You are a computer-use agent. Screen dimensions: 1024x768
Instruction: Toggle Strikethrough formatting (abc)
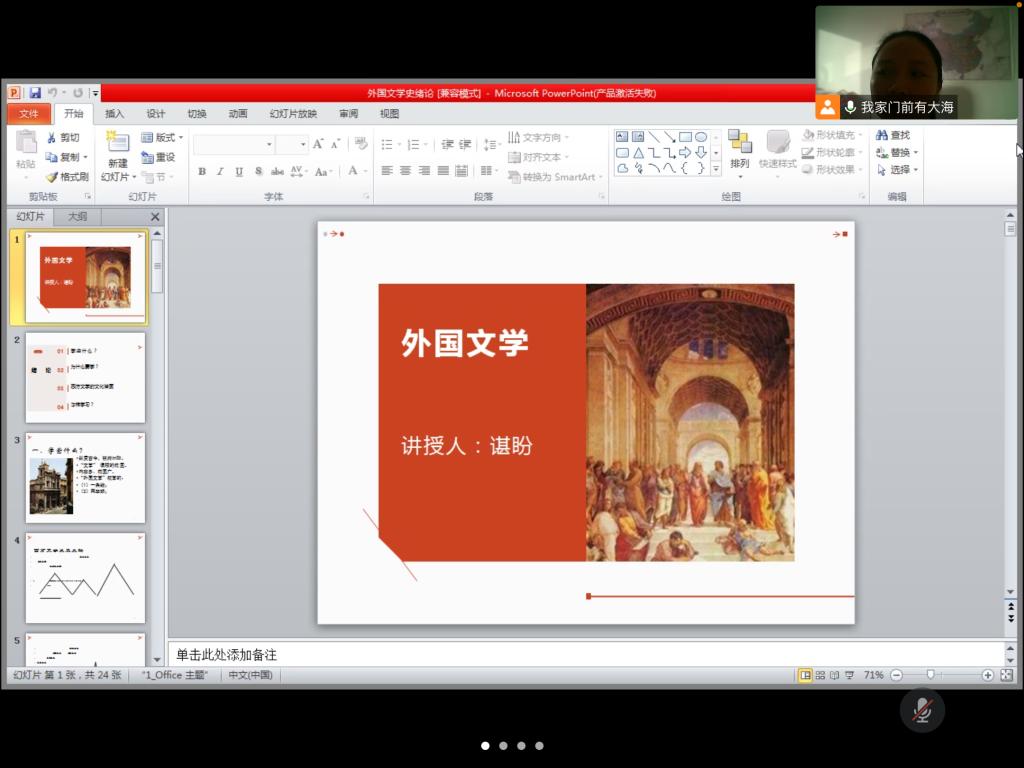278,171
